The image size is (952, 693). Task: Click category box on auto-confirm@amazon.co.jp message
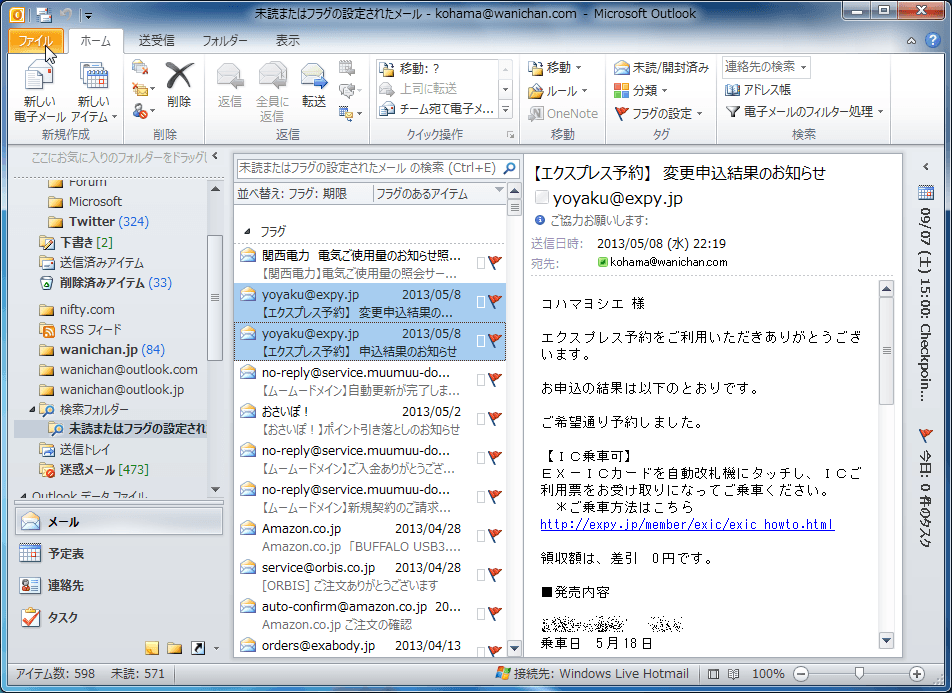tap(481, 613)
